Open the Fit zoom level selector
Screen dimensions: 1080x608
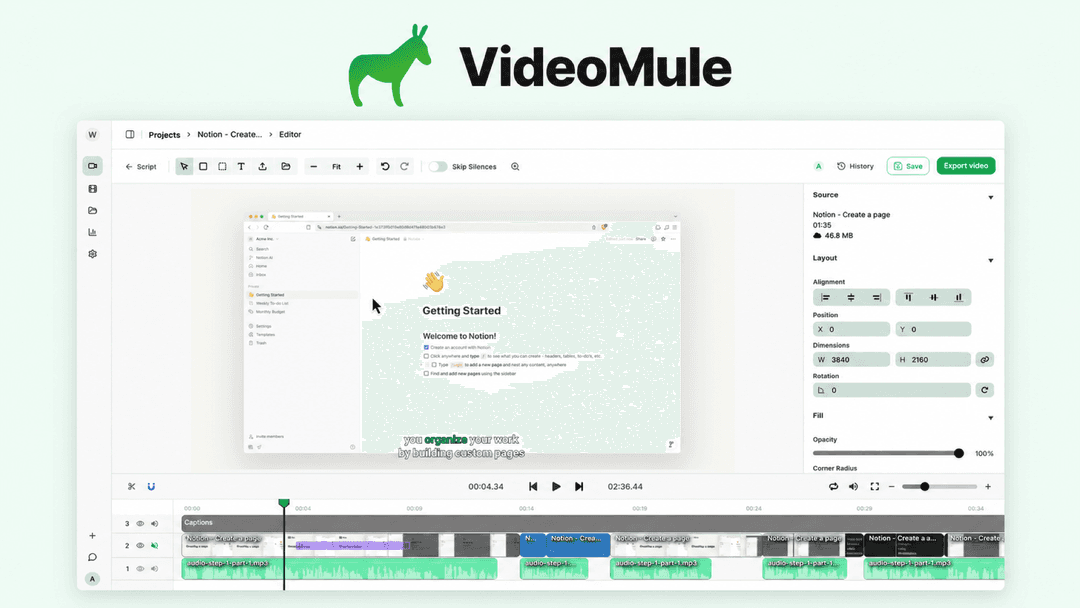click(x=336, y=167)
